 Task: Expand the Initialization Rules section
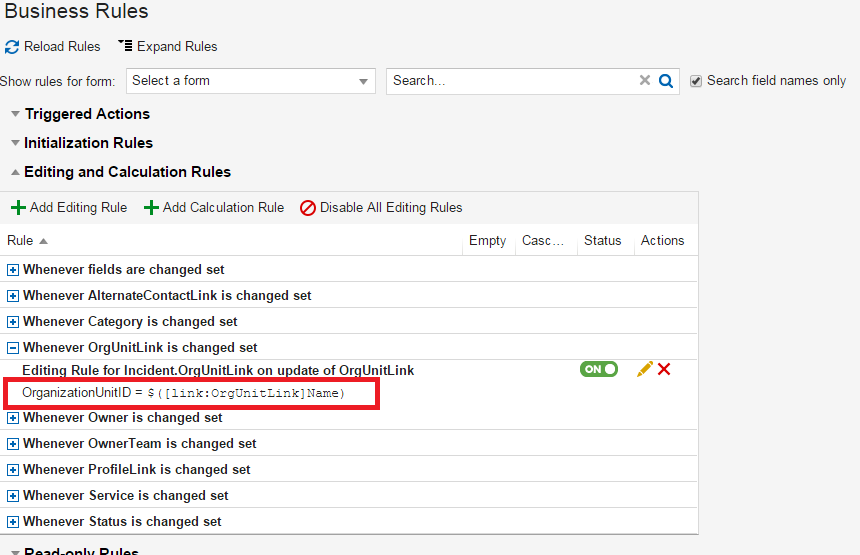15,143
